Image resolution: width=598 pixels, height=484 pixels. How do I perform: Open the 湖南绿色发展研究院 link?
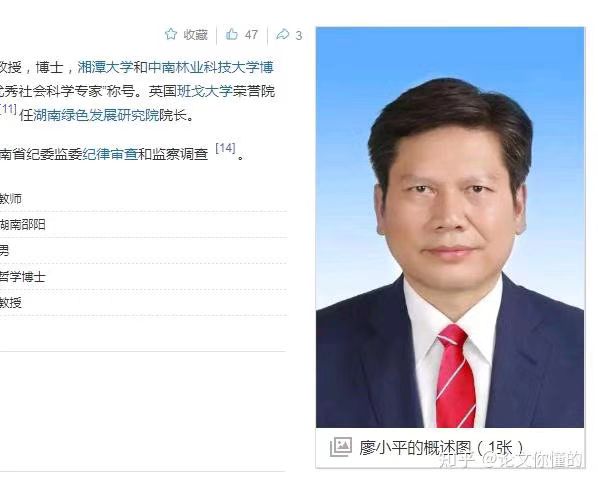pyautogui.click(x=96, y=115)
